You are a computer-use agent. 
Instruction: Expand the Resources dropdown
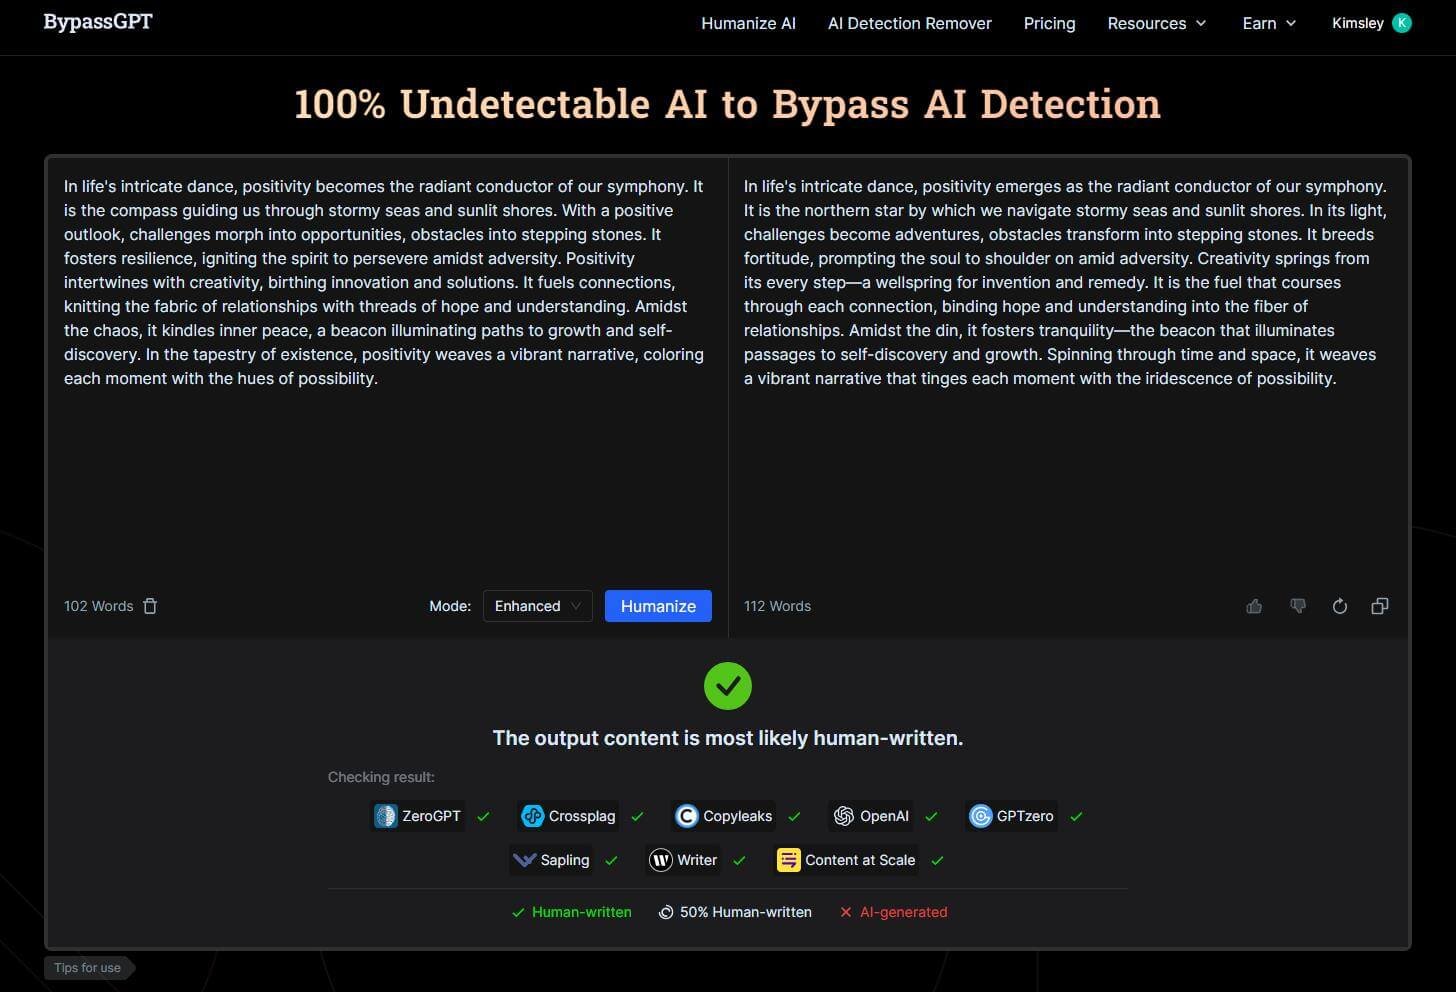pos(1156,23)
